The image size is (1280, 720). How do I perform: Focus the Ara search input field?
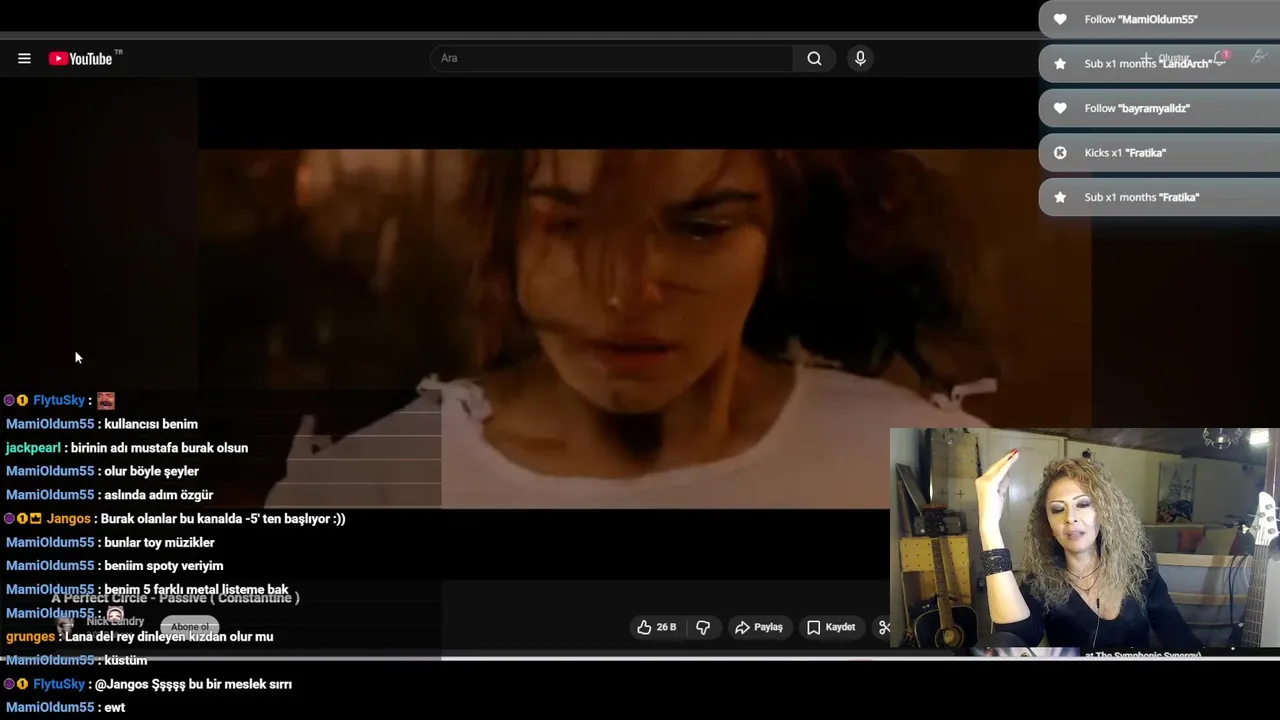pos(612,59)
